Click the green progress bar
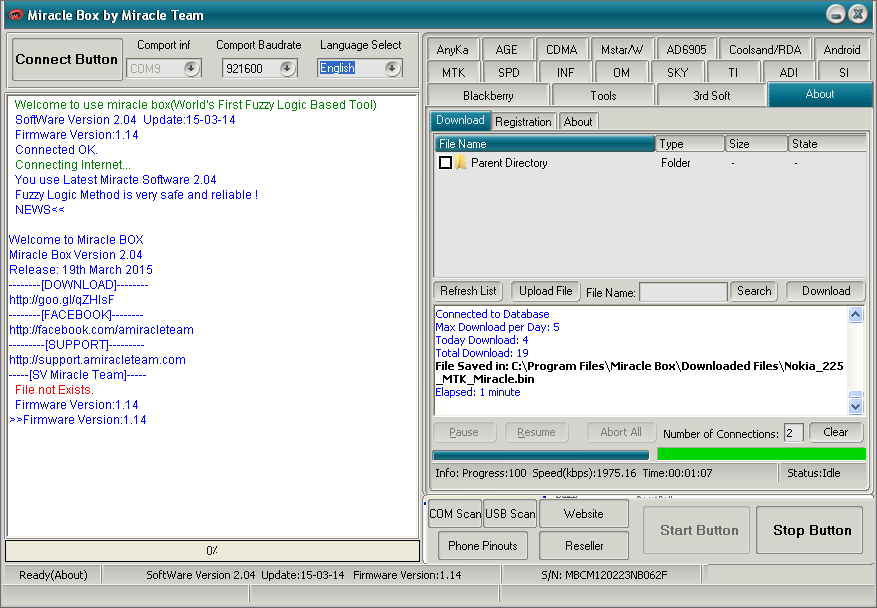Screen dimensions: 877x608 762,454
